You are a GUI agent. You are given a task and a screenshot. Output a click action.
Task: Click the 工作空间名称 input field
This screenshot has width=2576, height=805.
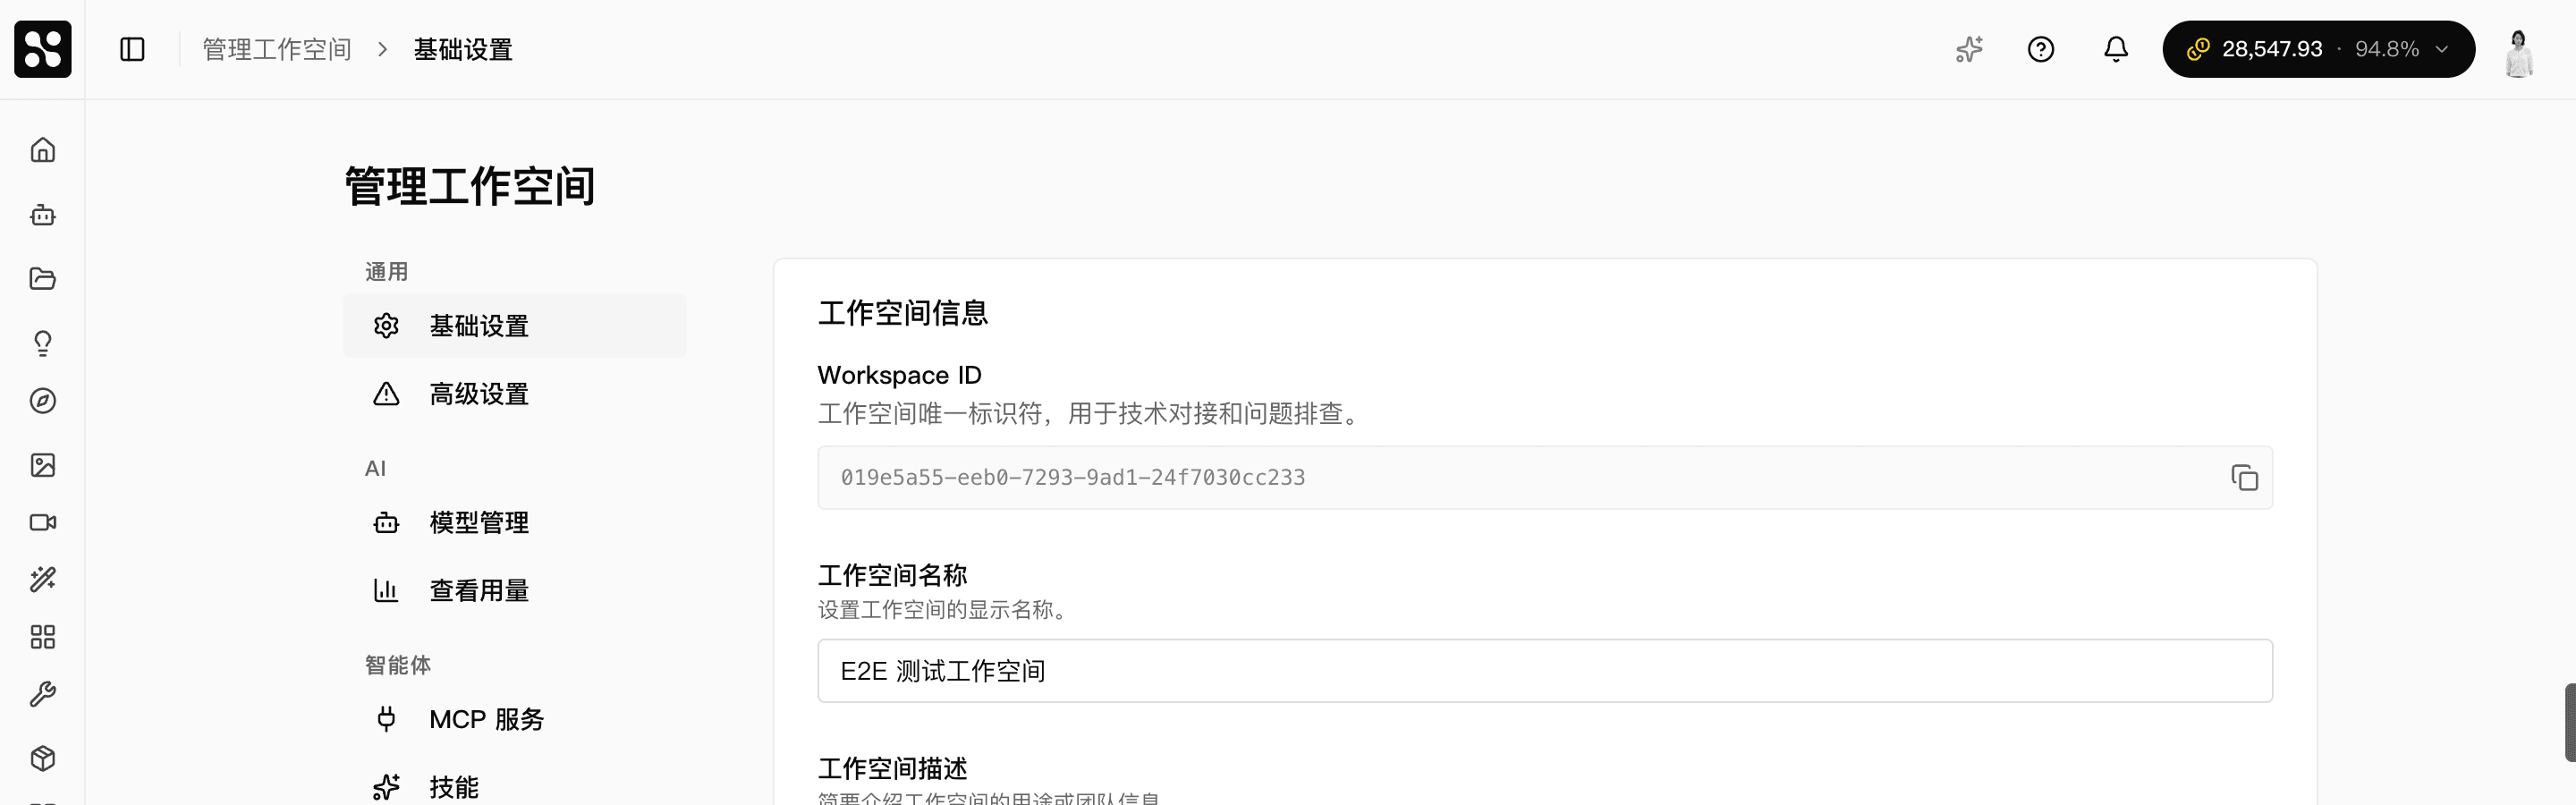[x=1545, y=671]
